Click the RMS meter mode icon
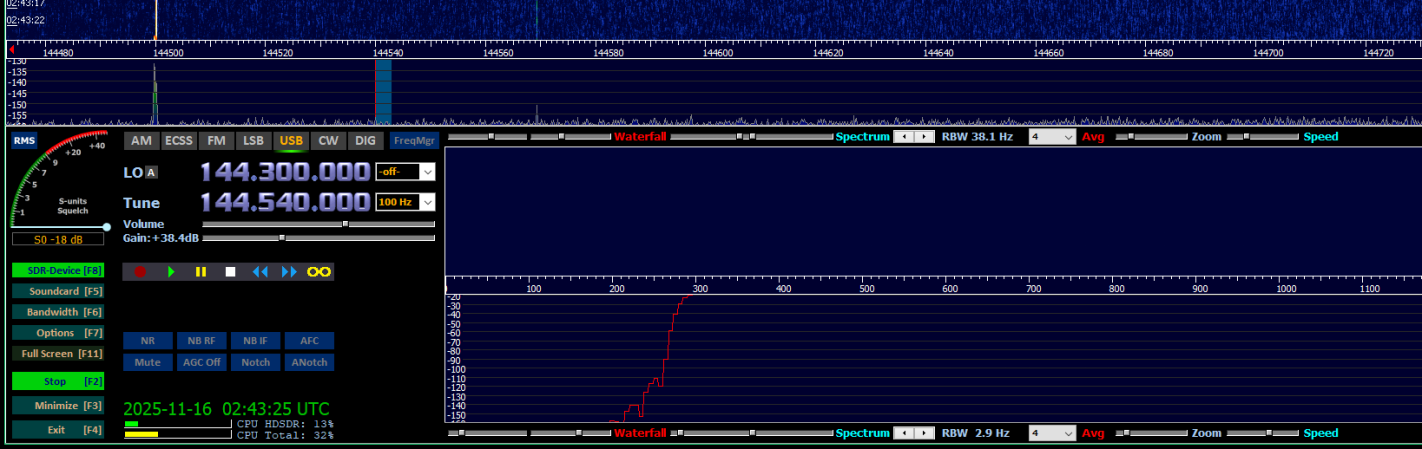This screenshot has height=449, width=1422. 24,141
